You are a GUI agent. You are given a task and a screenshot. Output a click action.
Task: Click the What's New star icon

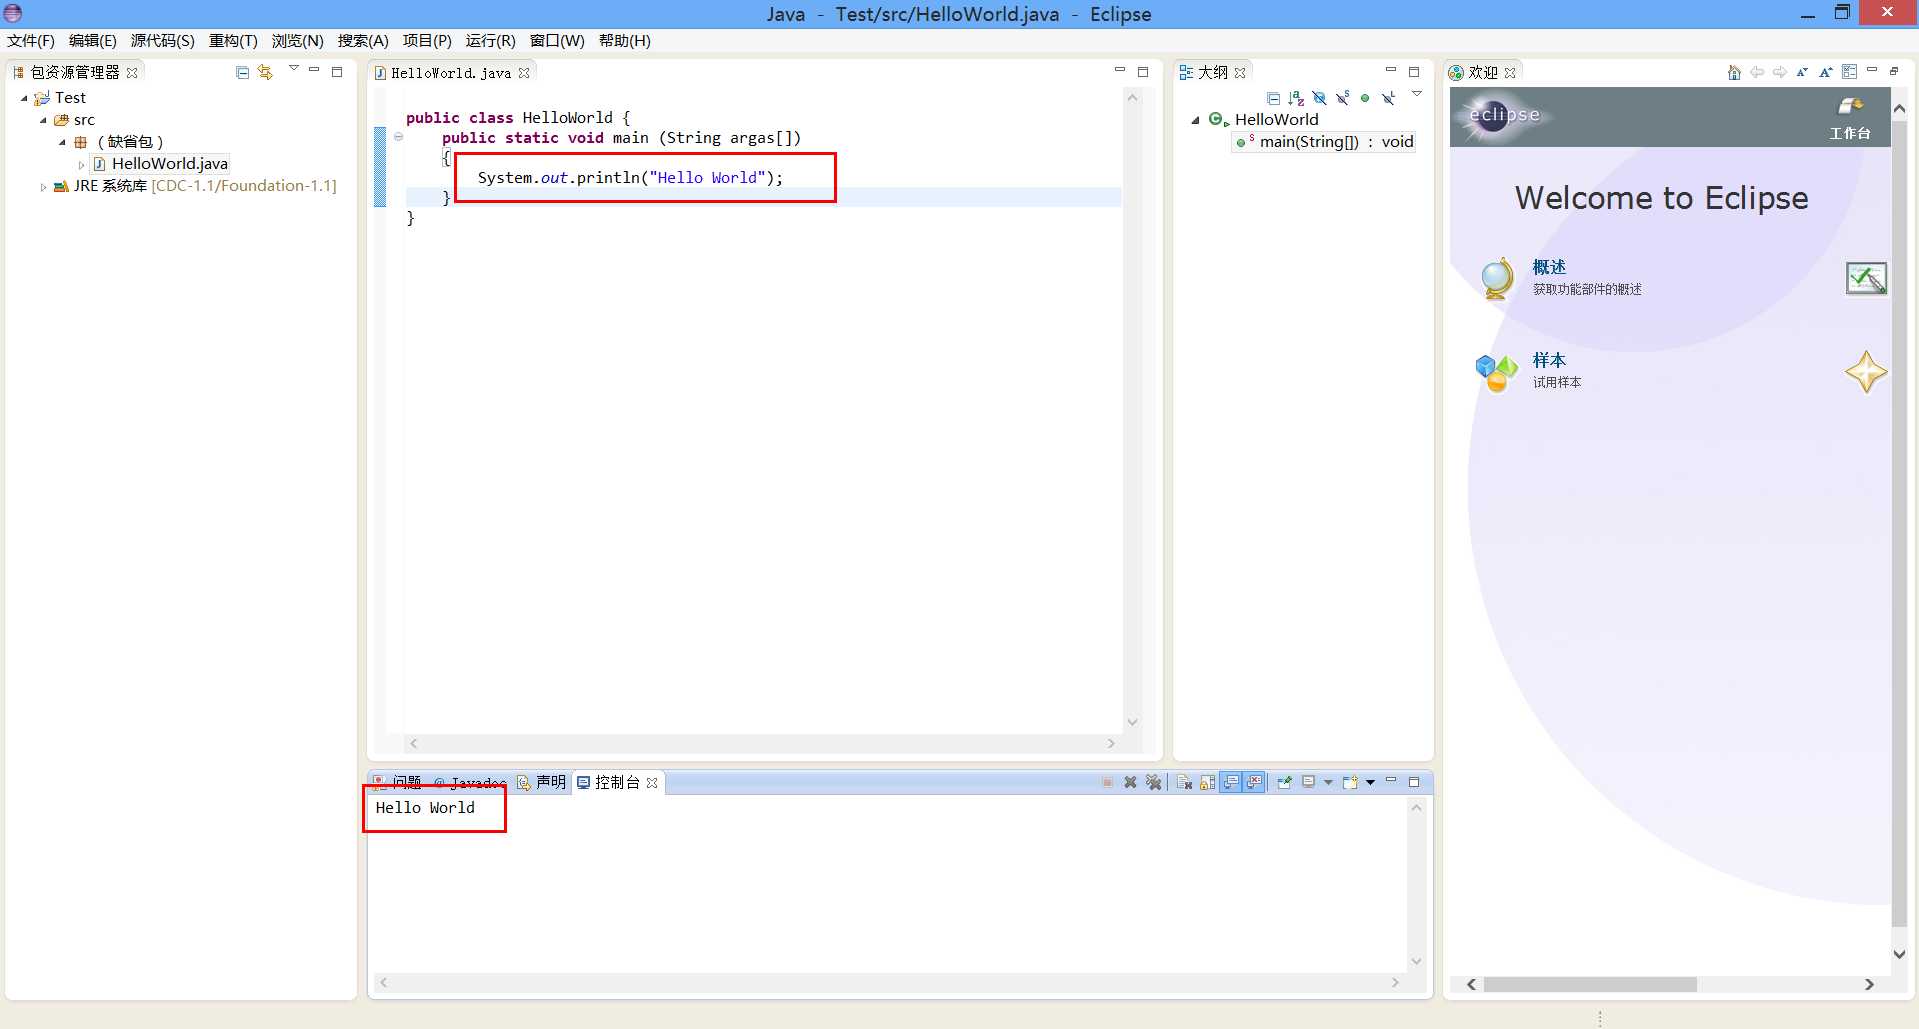click(x=1866, y=372)
